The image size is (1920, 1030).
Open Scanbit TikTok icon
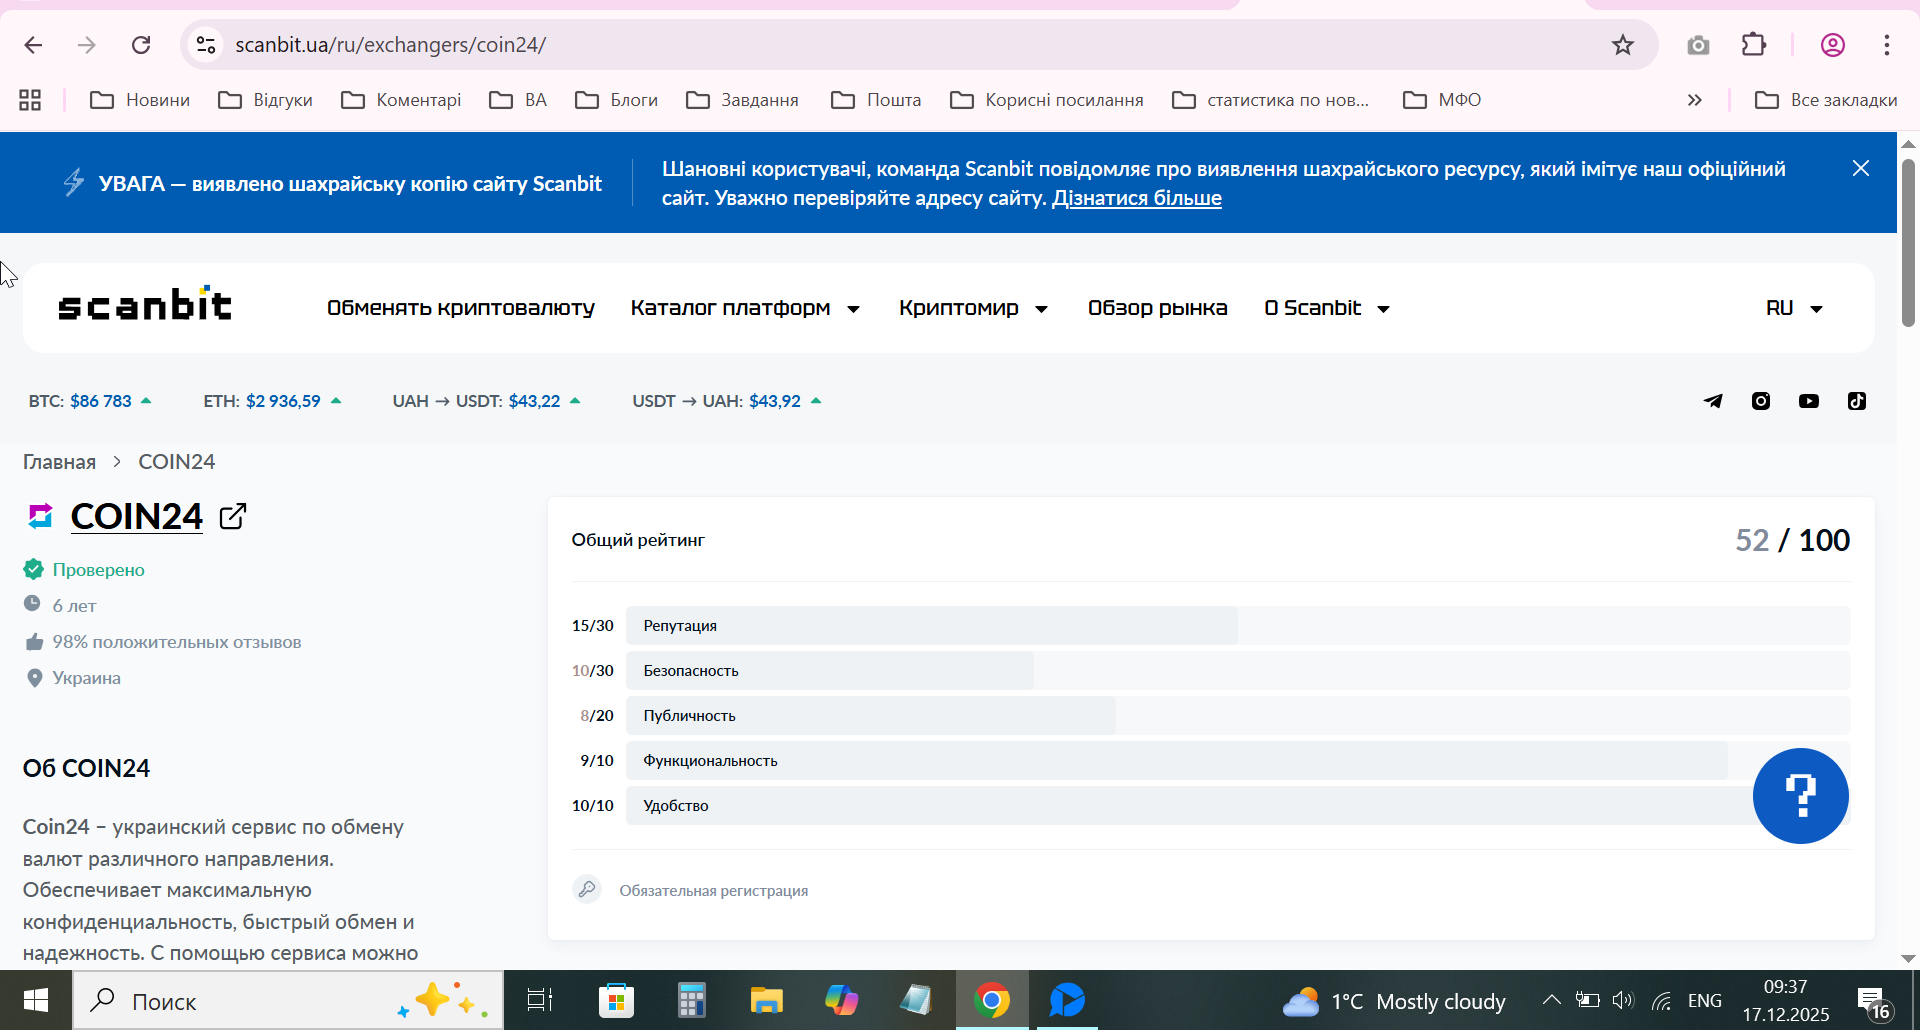[1857, 401]
